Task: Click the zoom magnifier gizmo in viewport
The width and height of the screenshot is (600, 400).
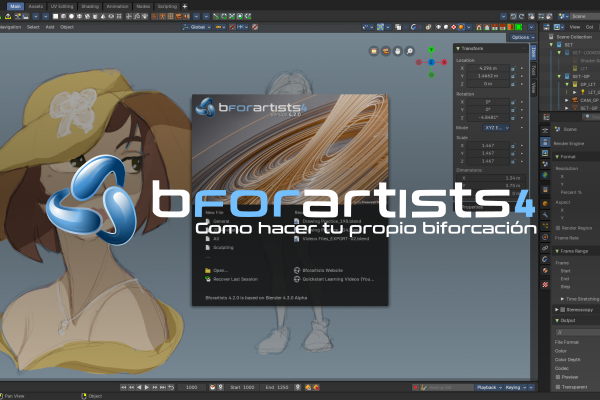Action: tap(409, 51)
